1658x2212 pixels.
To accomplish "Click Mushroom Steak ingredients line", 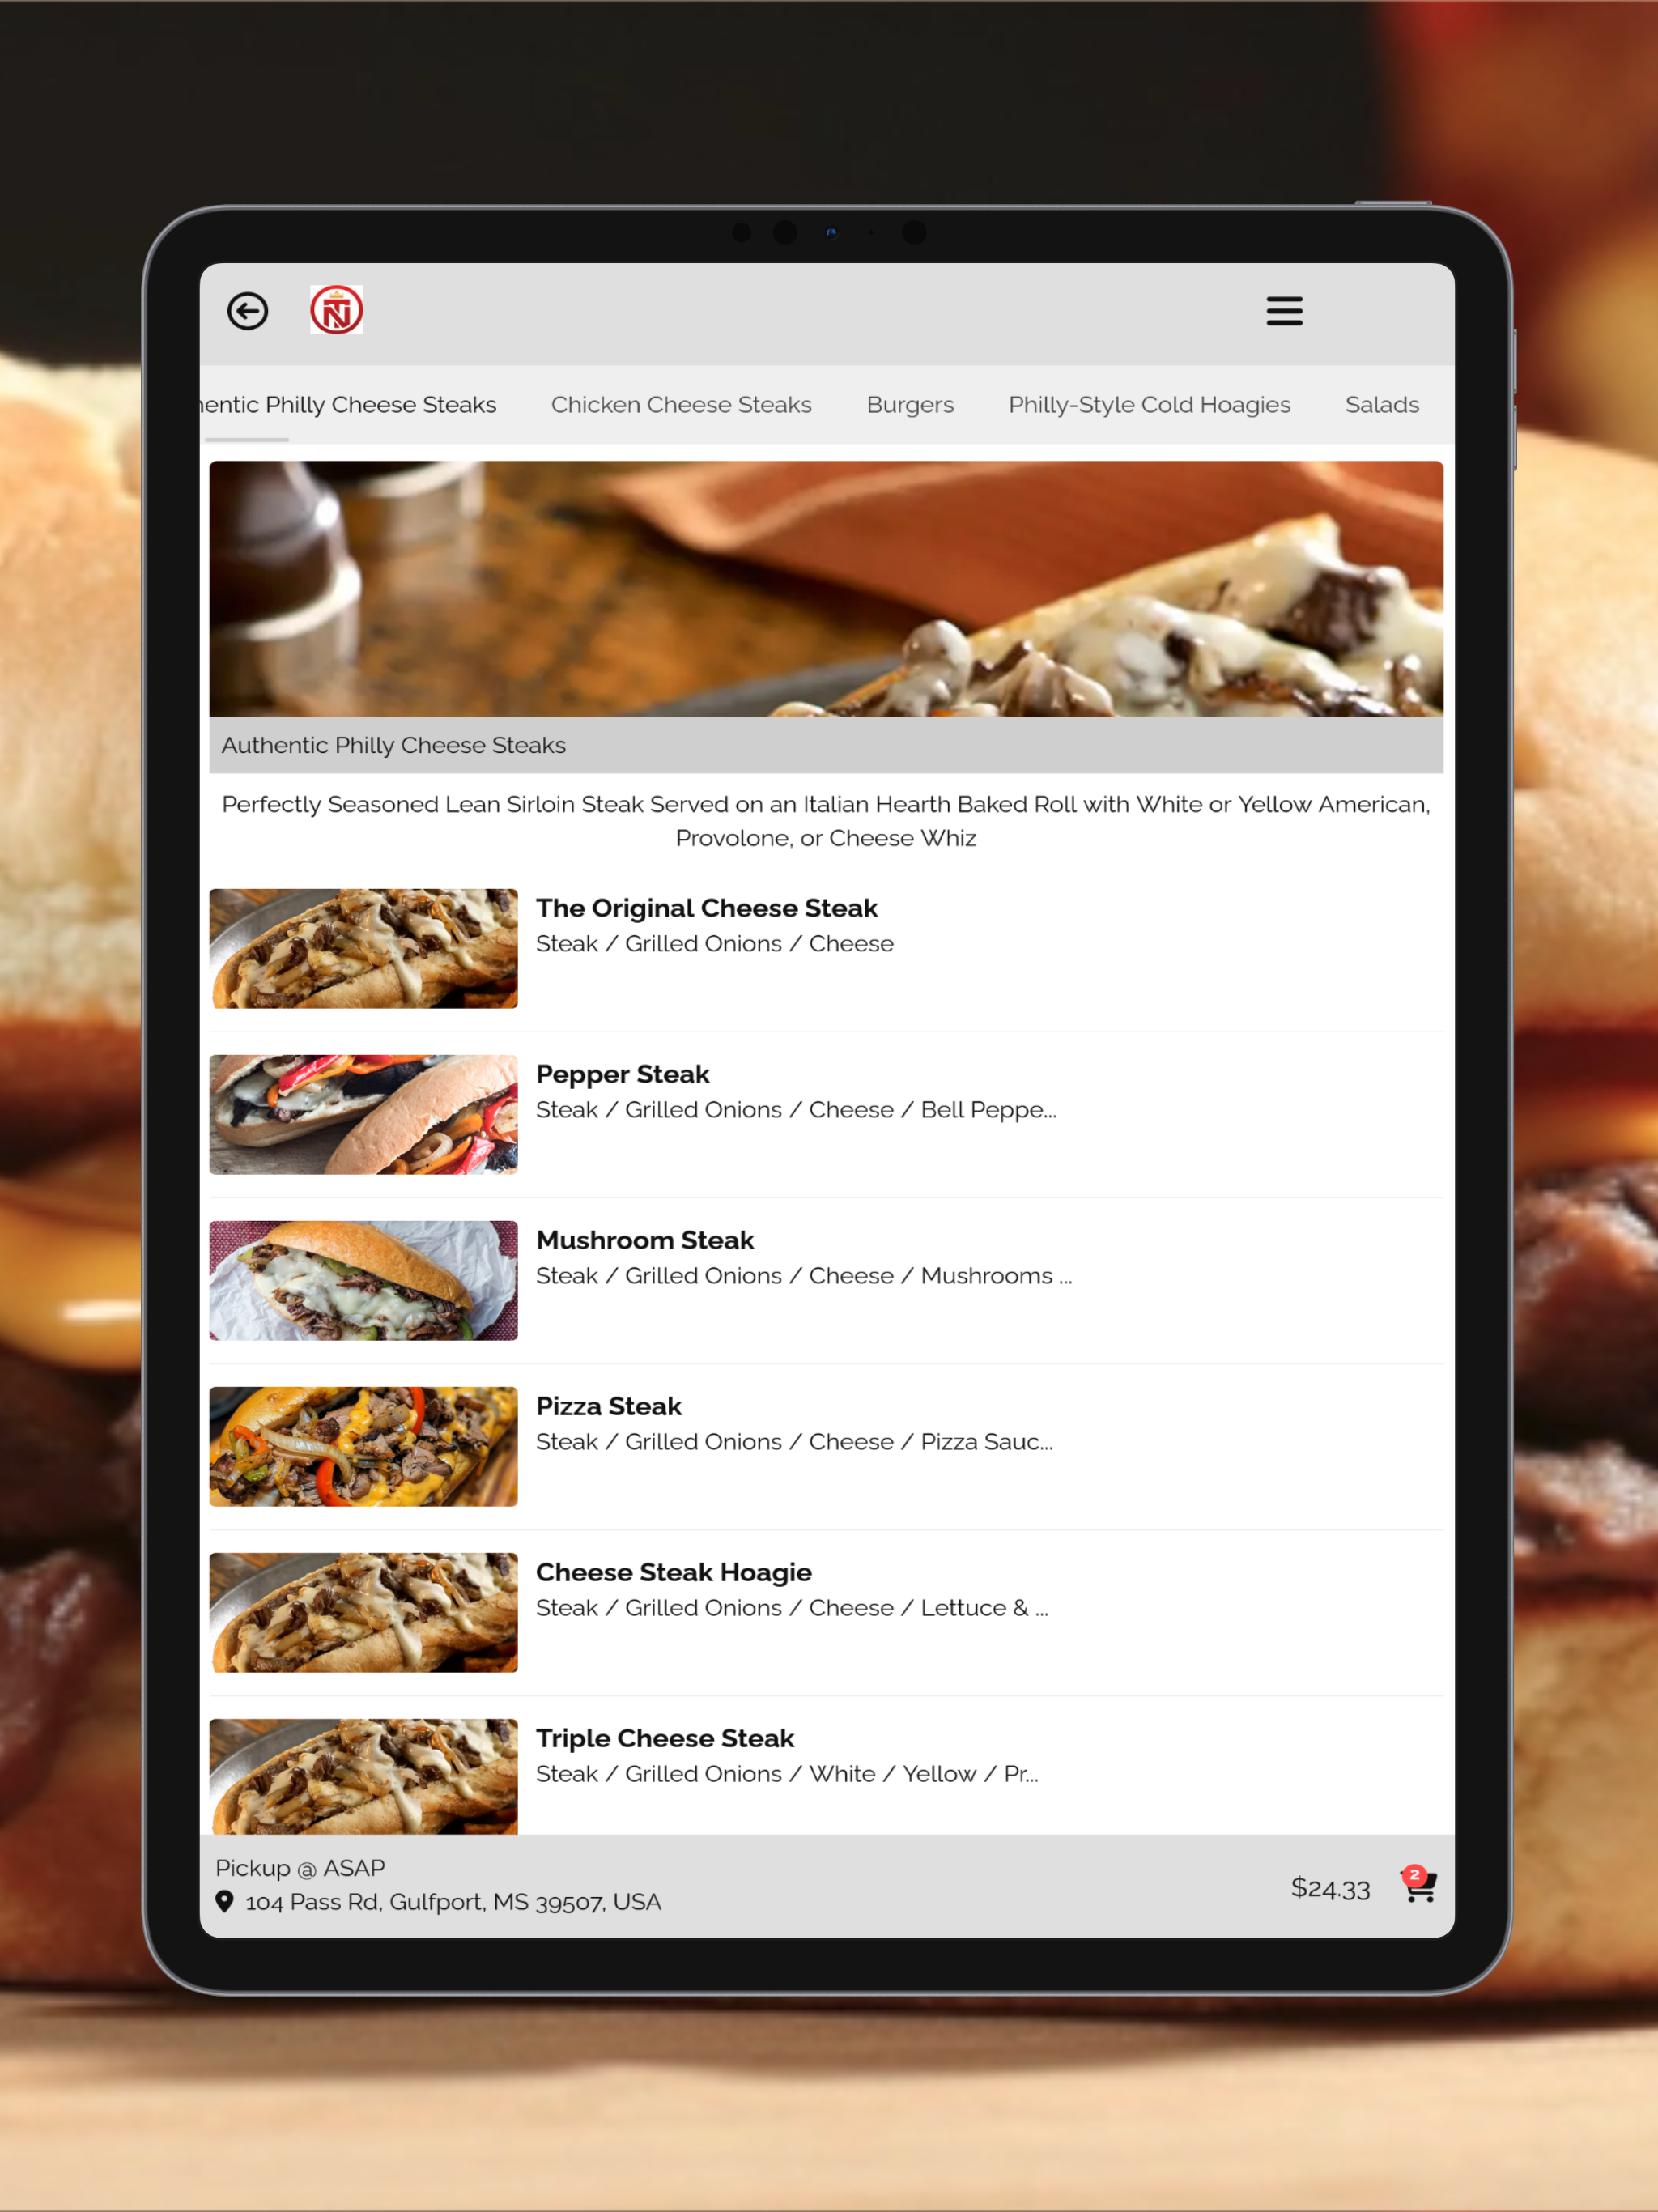I will click(804, 1276).
